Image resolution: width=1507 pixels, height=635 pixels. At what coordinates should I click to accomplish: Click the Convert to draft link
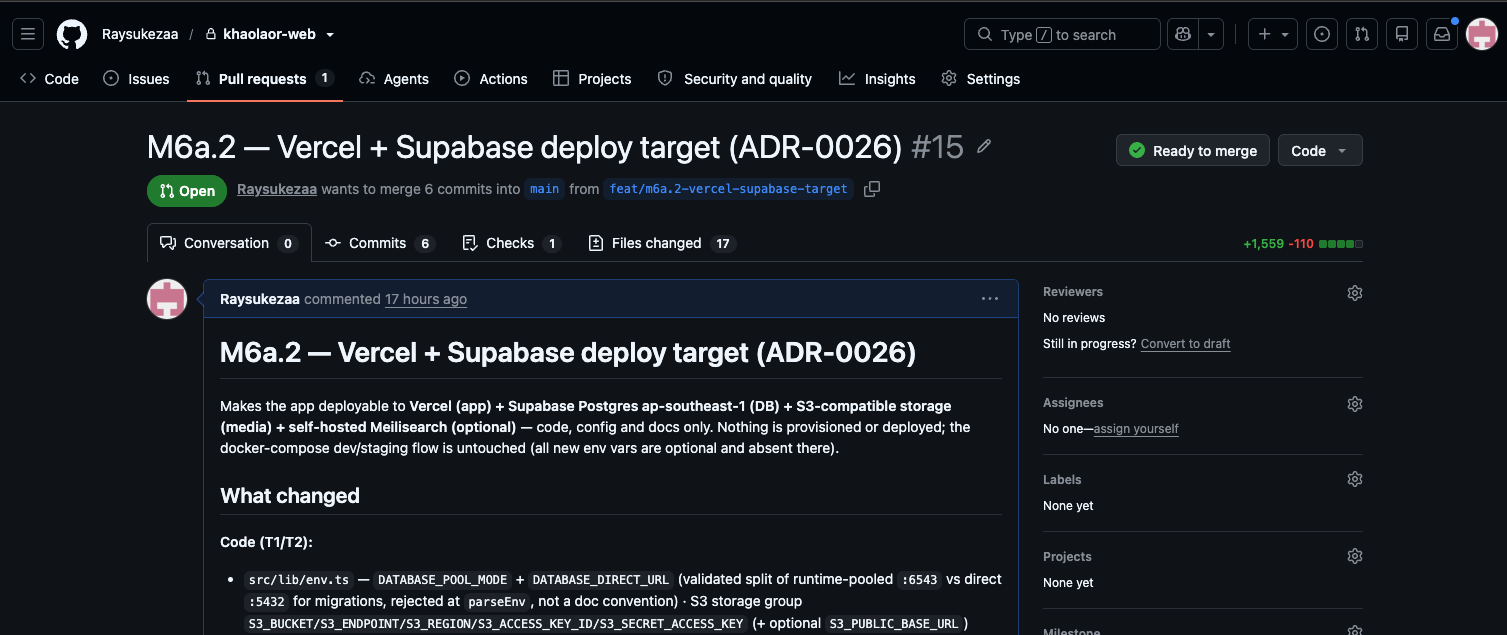pyautogui.click(x=1185, y=344)
